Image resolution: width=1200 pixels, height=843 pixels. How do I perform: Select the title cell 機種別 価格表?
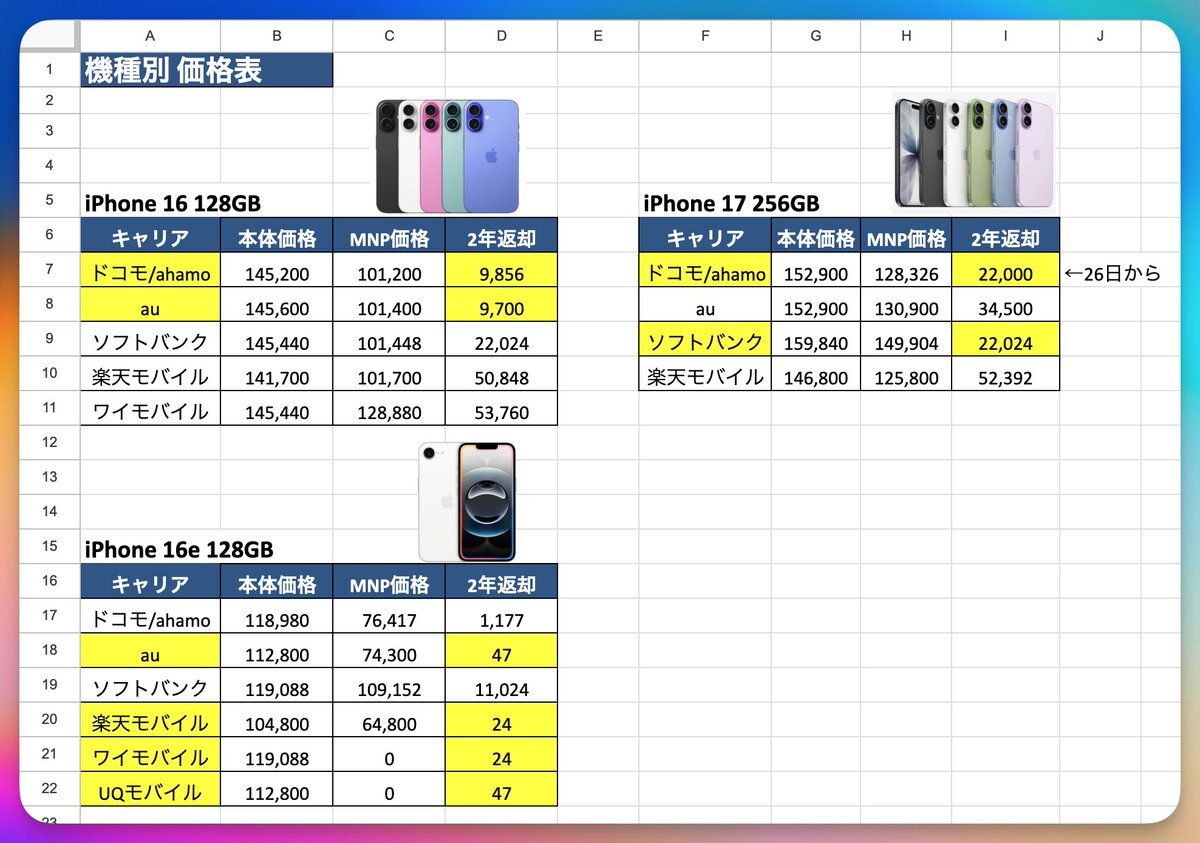[207, 70]
